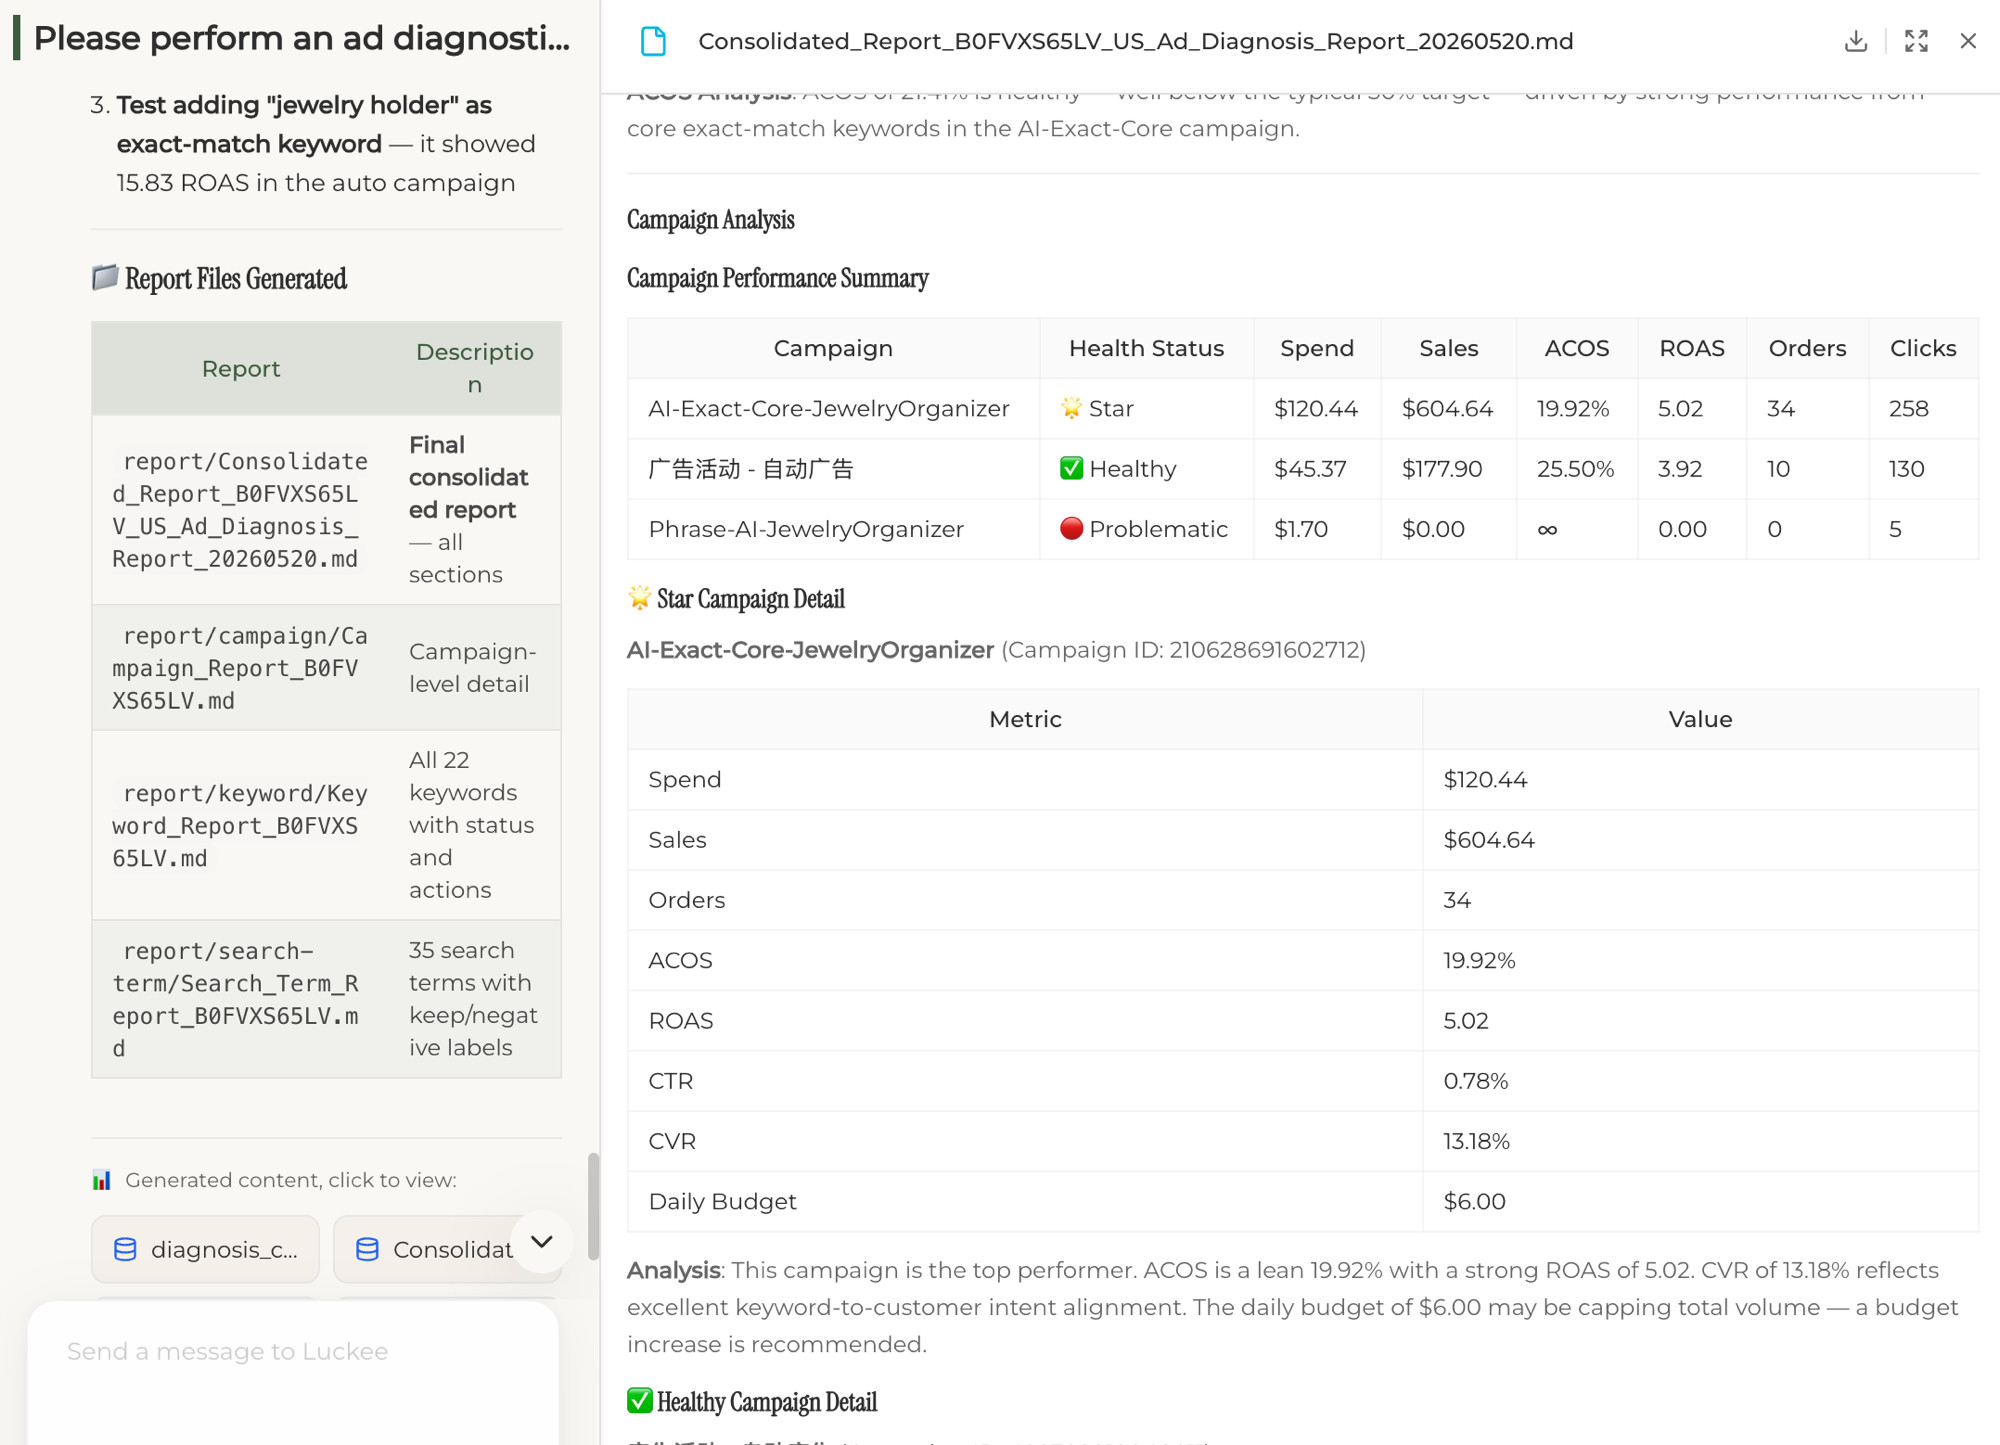Click the CVR 13.18% value
2000x1445 pixels.
(1476, 1141)
